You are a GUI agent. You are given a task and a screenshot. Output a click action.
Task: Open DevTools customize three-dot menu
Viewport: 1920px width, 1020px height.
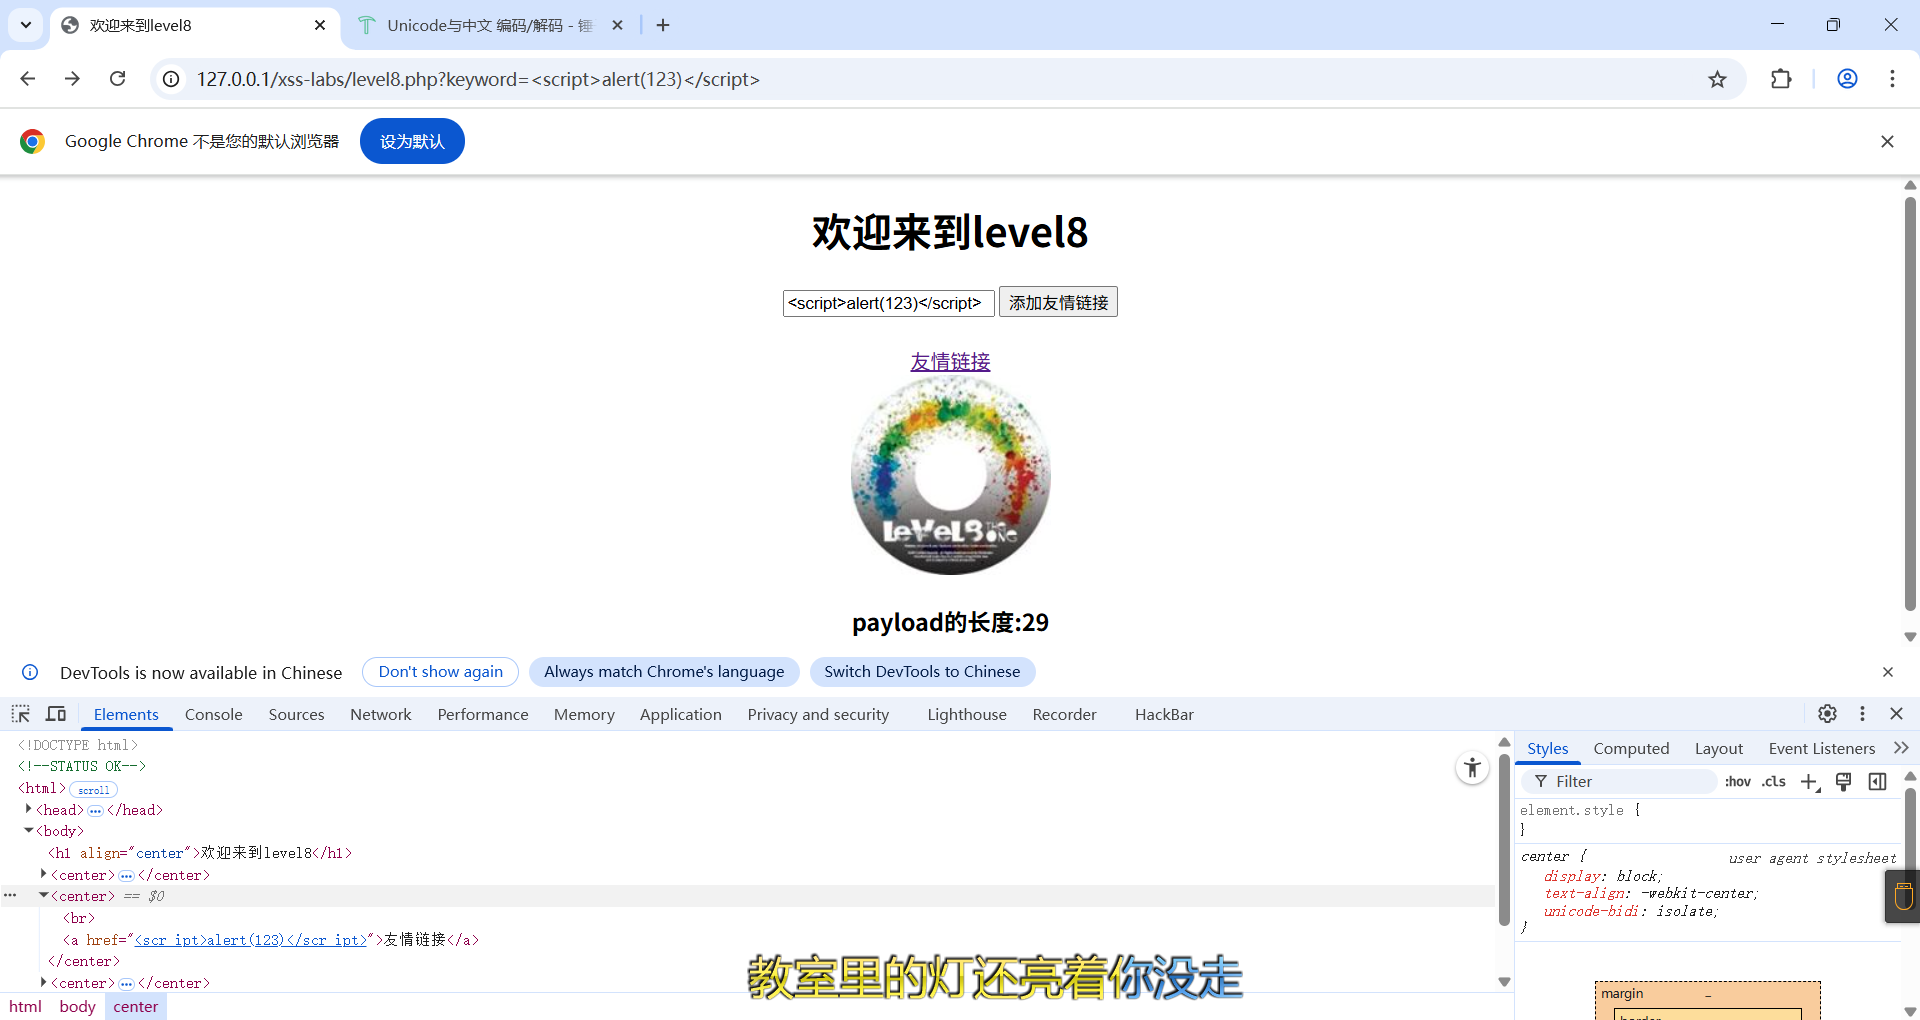(1862, 714)
